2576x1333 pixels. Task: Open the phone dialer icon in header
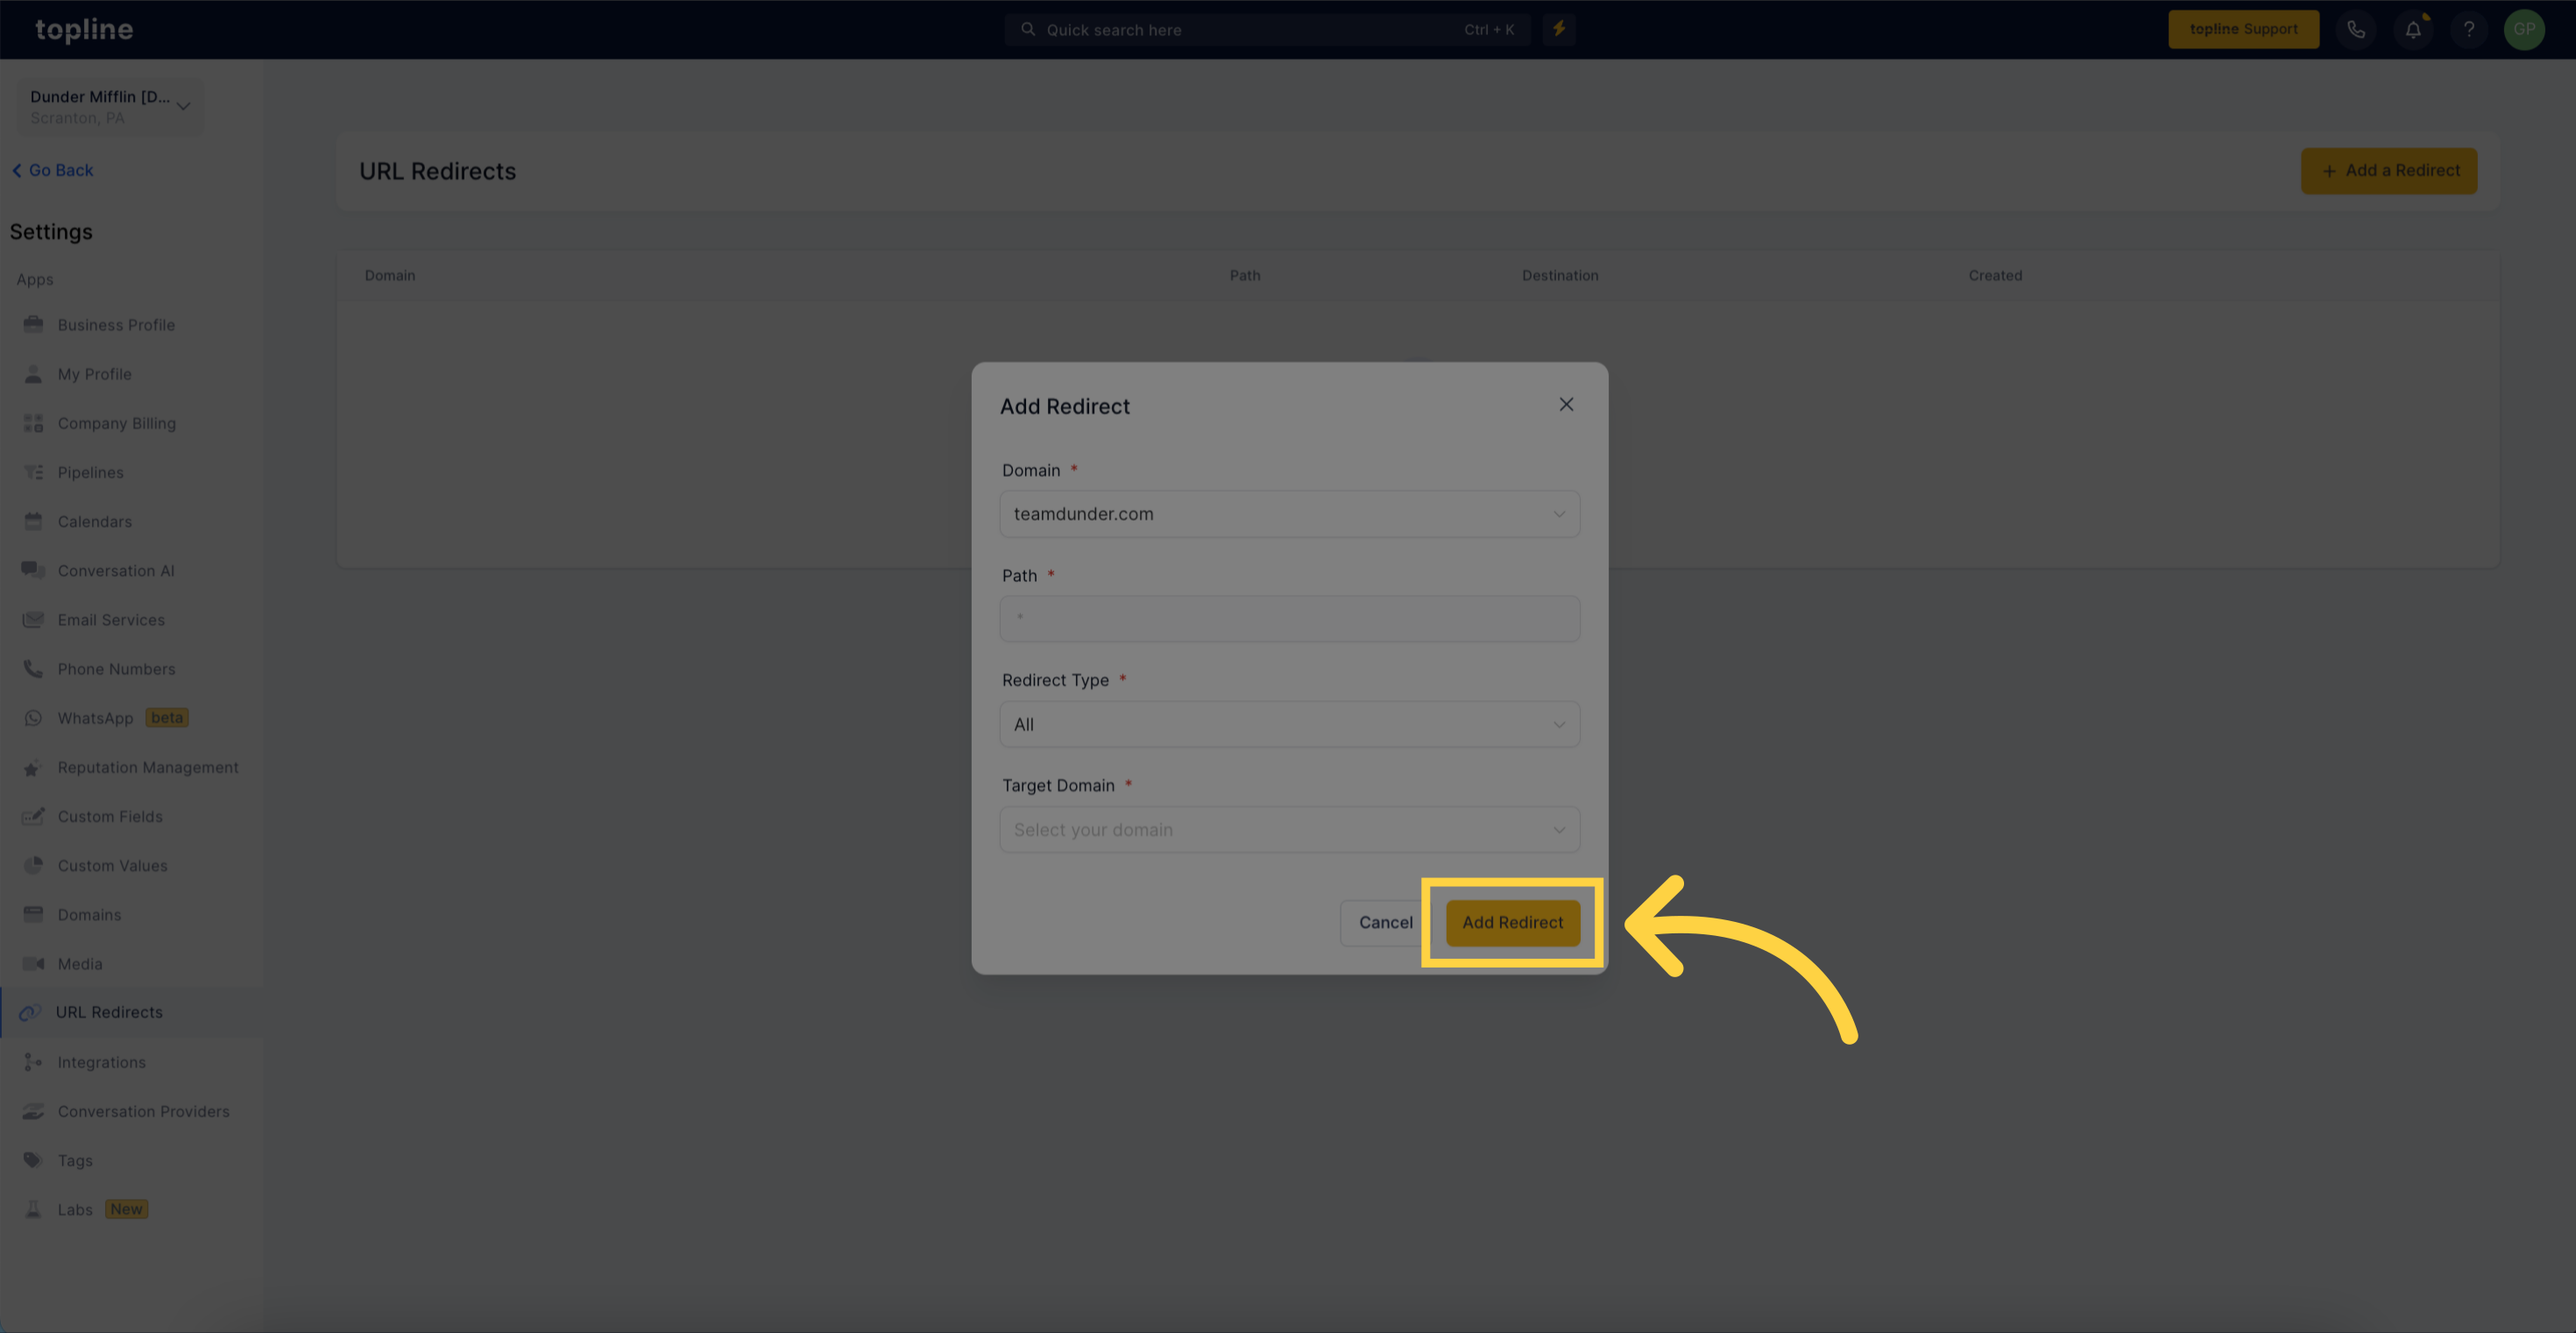(x=2356, y=29)
